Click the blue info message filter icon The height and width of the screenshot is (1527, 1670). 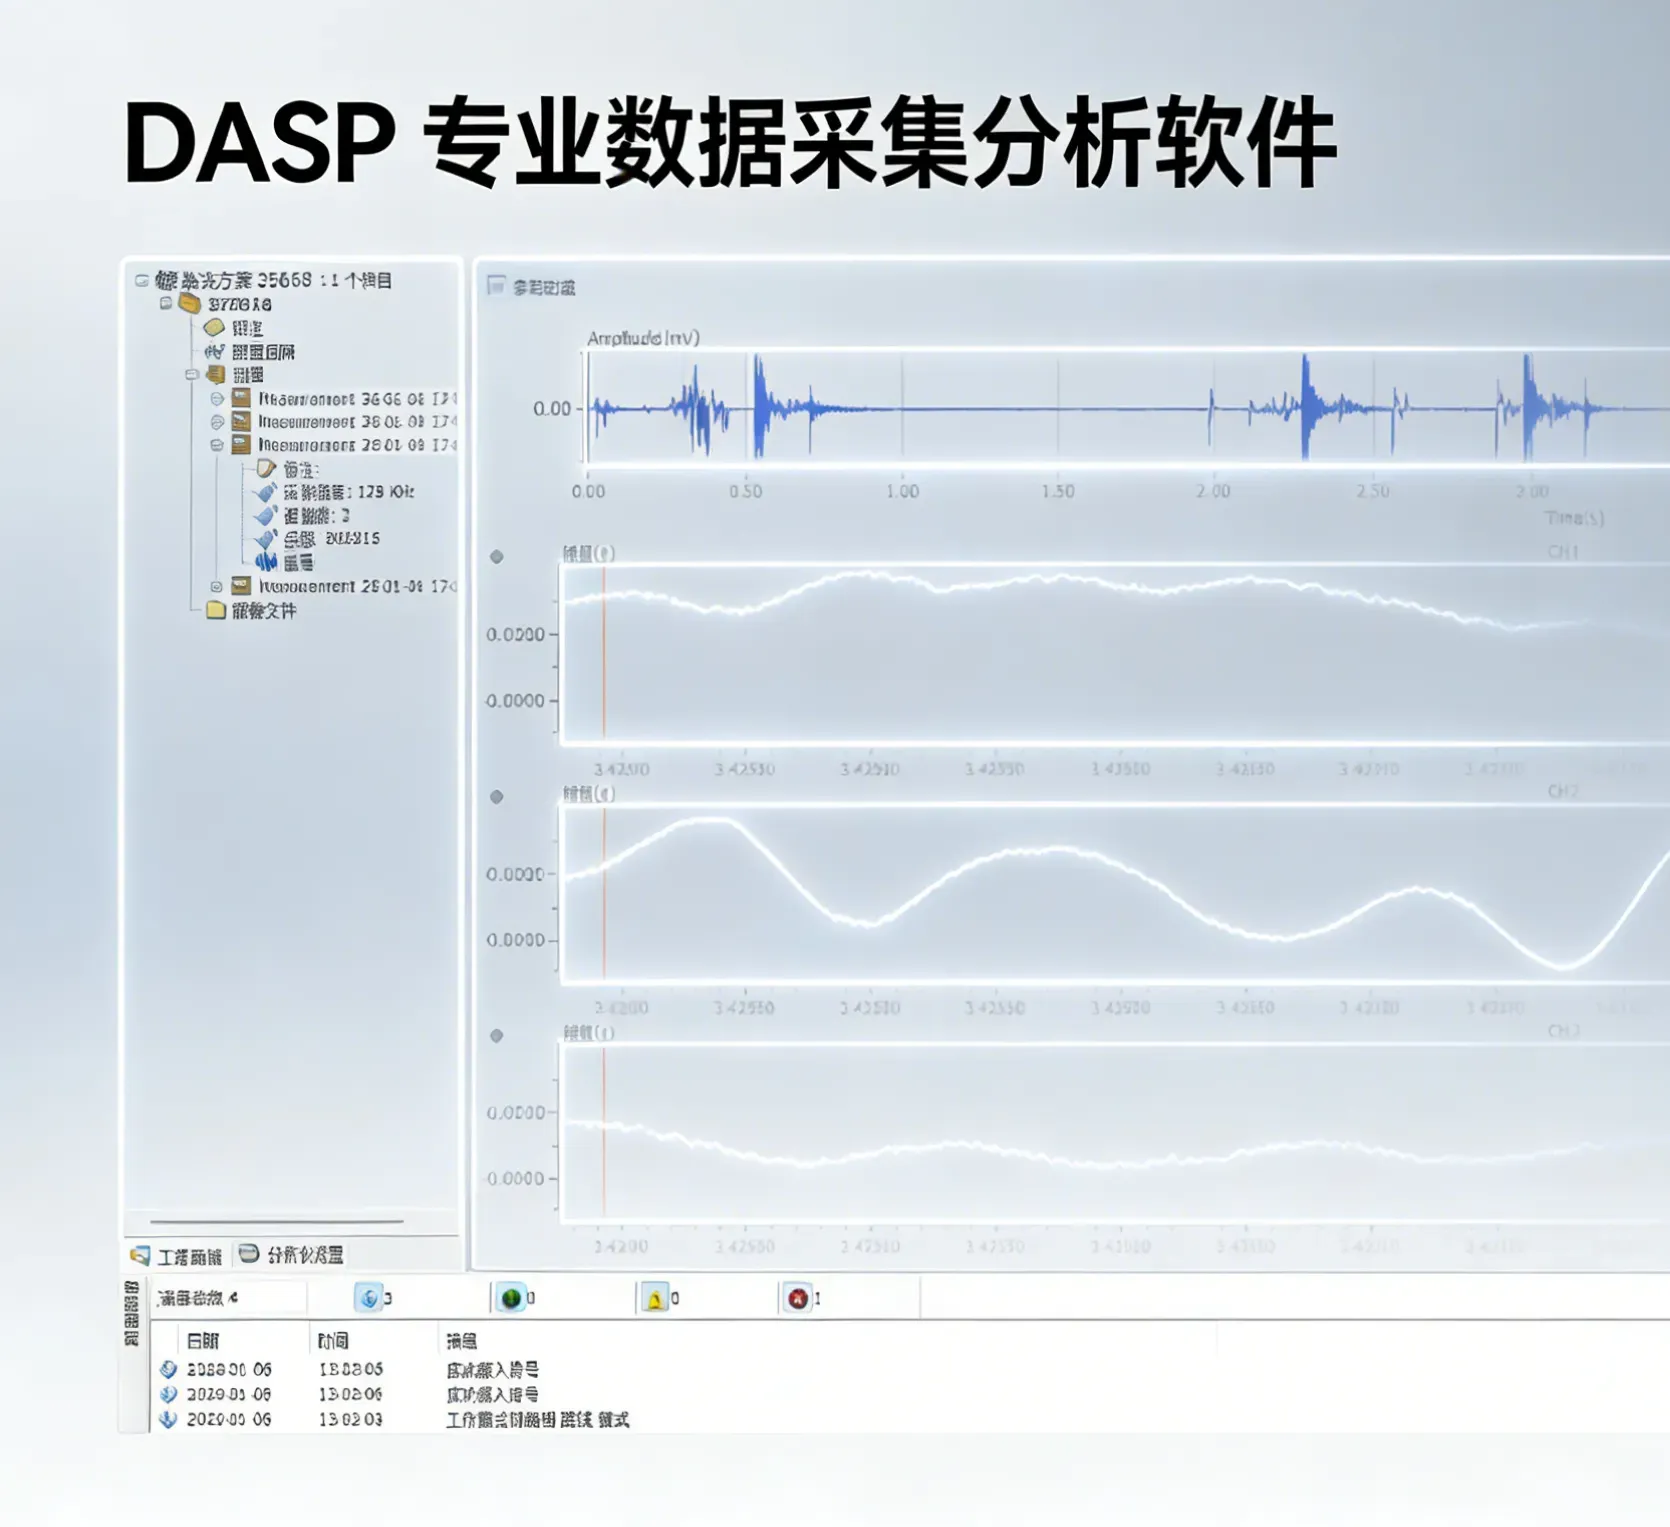pyautogui.click(x=369, y=1298)
